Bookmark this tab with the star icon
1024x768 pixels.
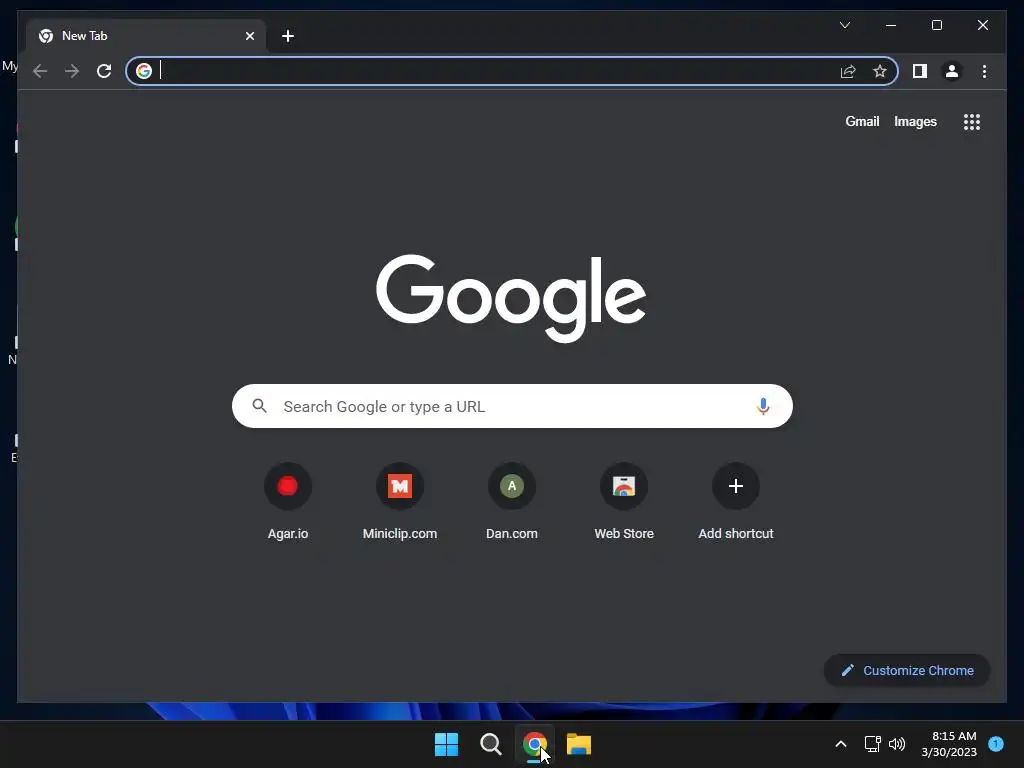click(880, 71)
